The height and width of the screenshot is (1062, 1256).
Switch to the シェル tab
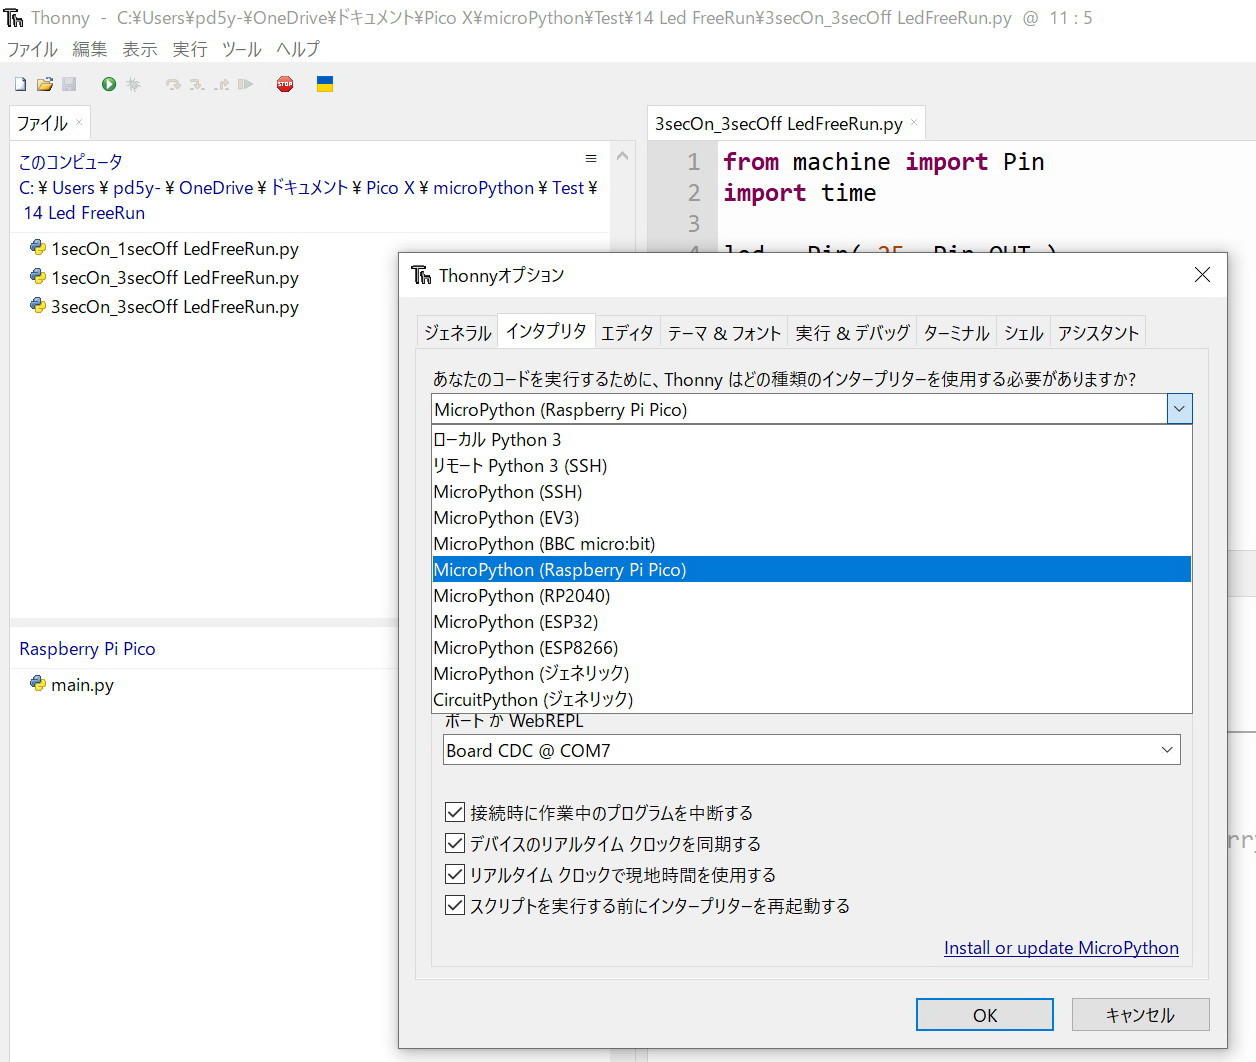click(x=1024, y=333)
